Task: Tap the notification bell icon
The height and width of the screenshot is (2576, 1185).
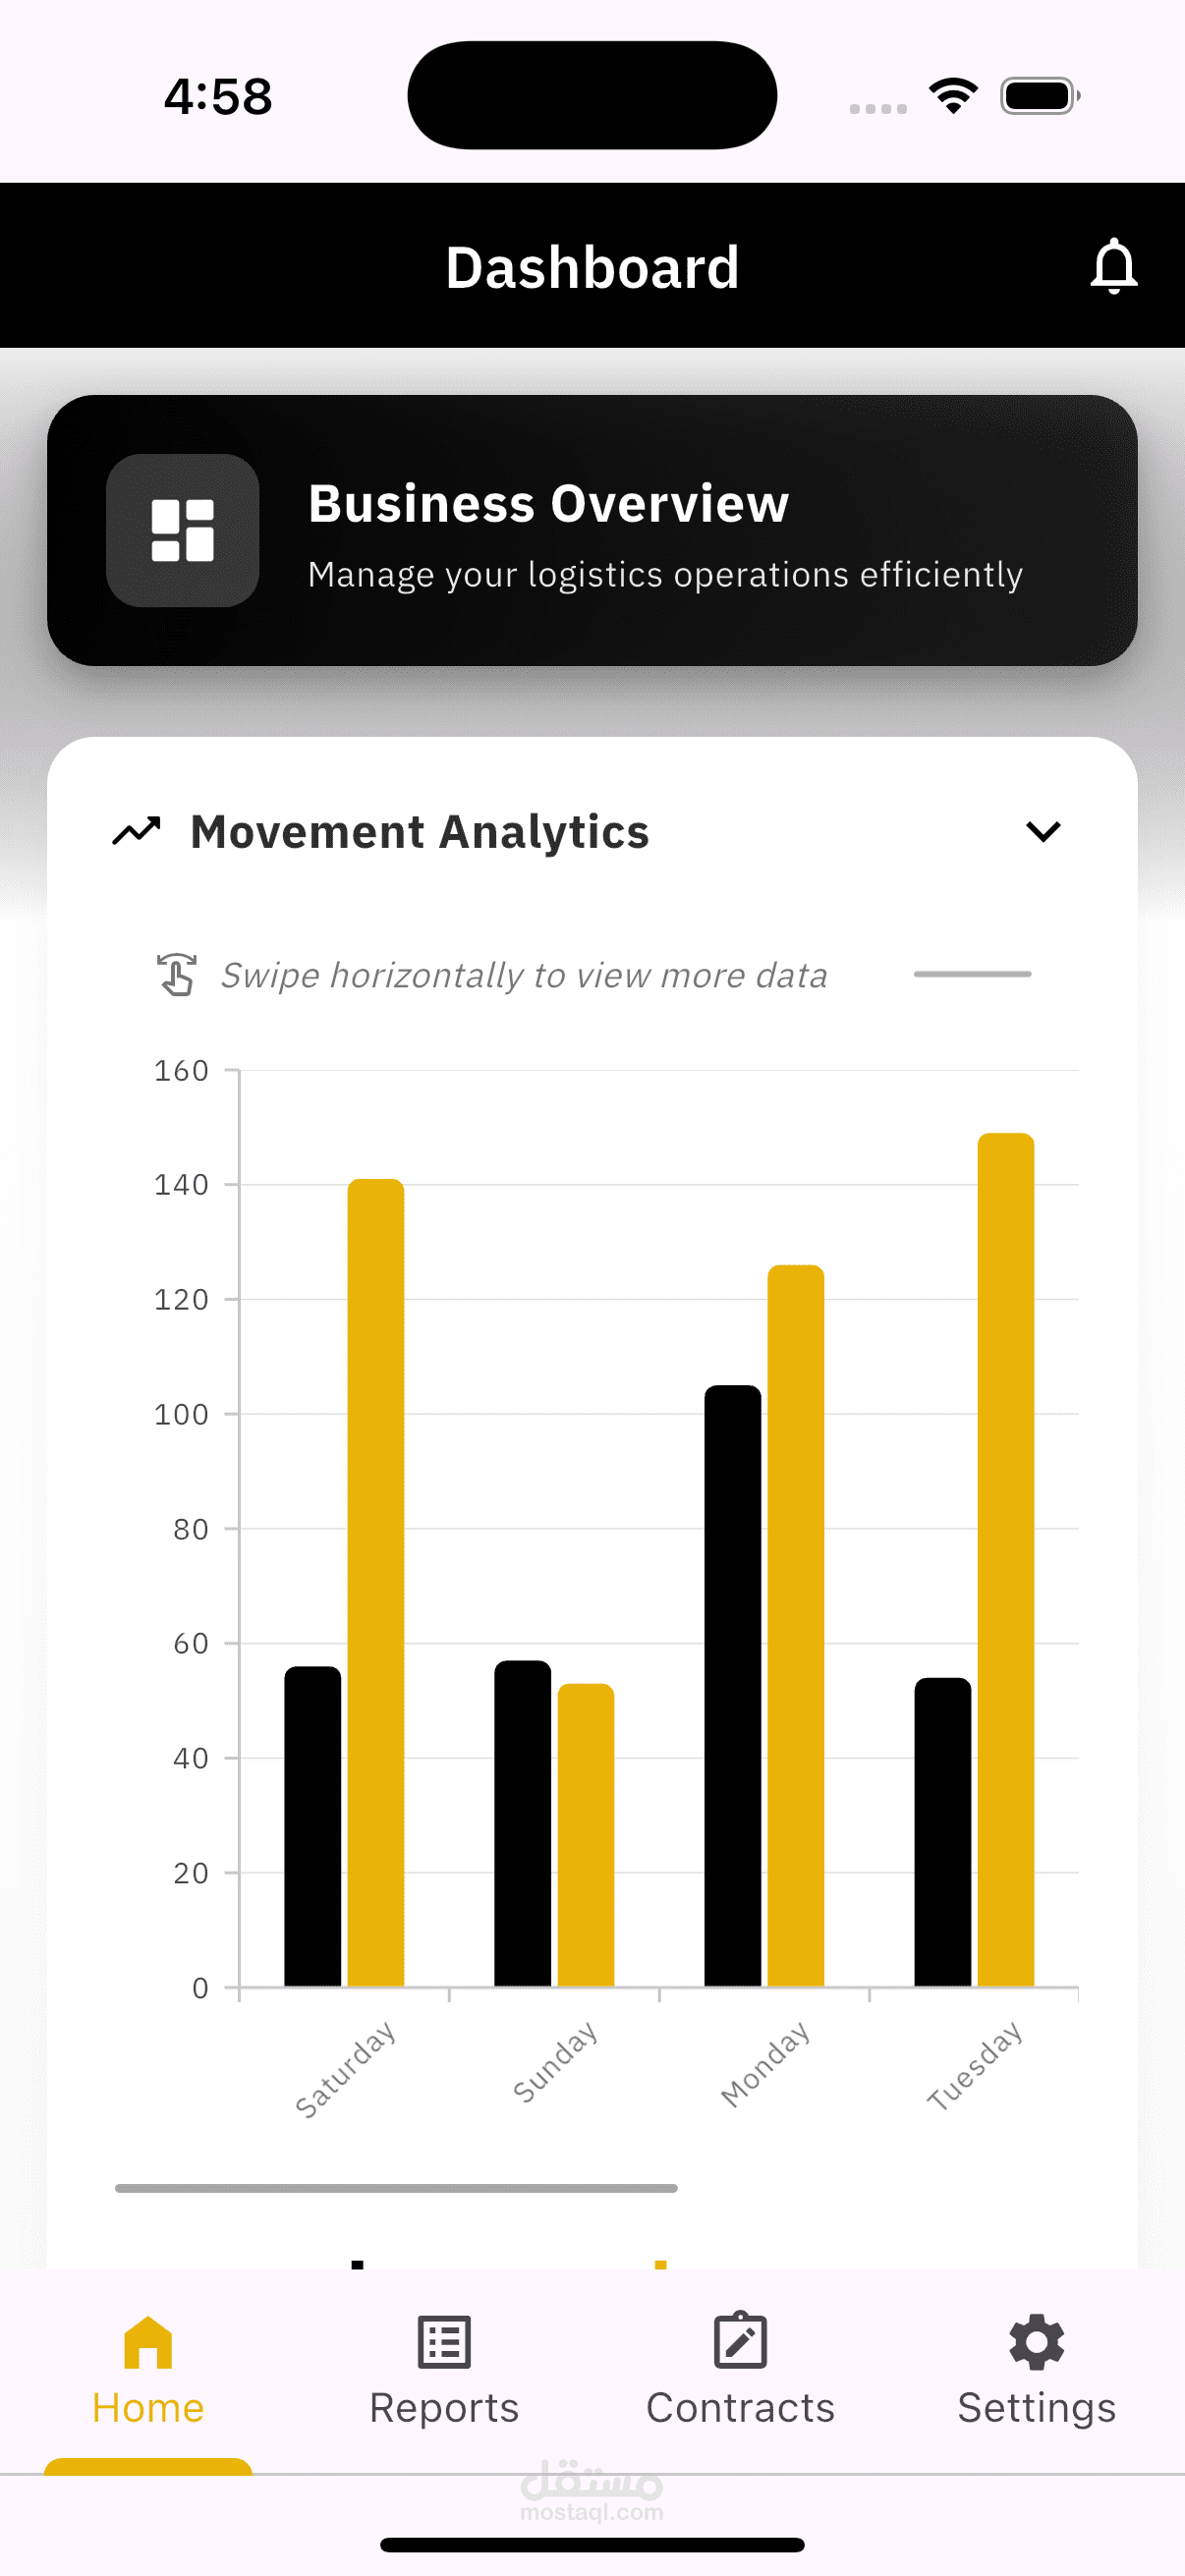Action: point(1113,266)
